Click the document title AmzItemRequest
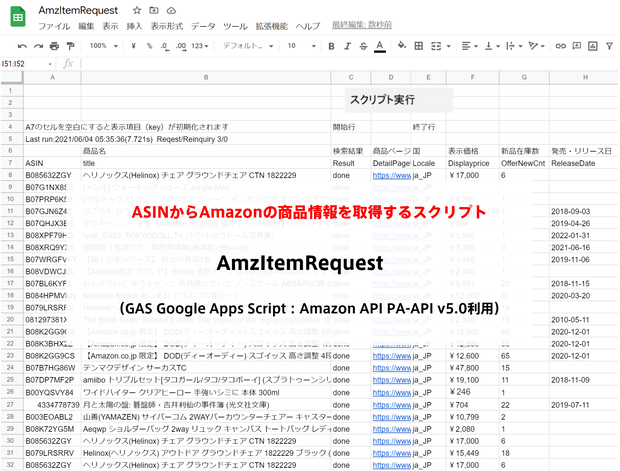The image size is (620, 471). tap(78, 10)
